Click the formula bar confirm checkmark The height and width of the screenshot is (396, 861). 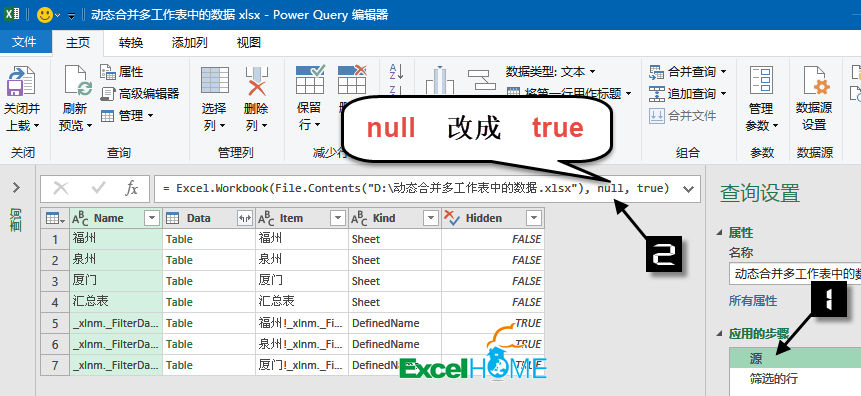99,189
